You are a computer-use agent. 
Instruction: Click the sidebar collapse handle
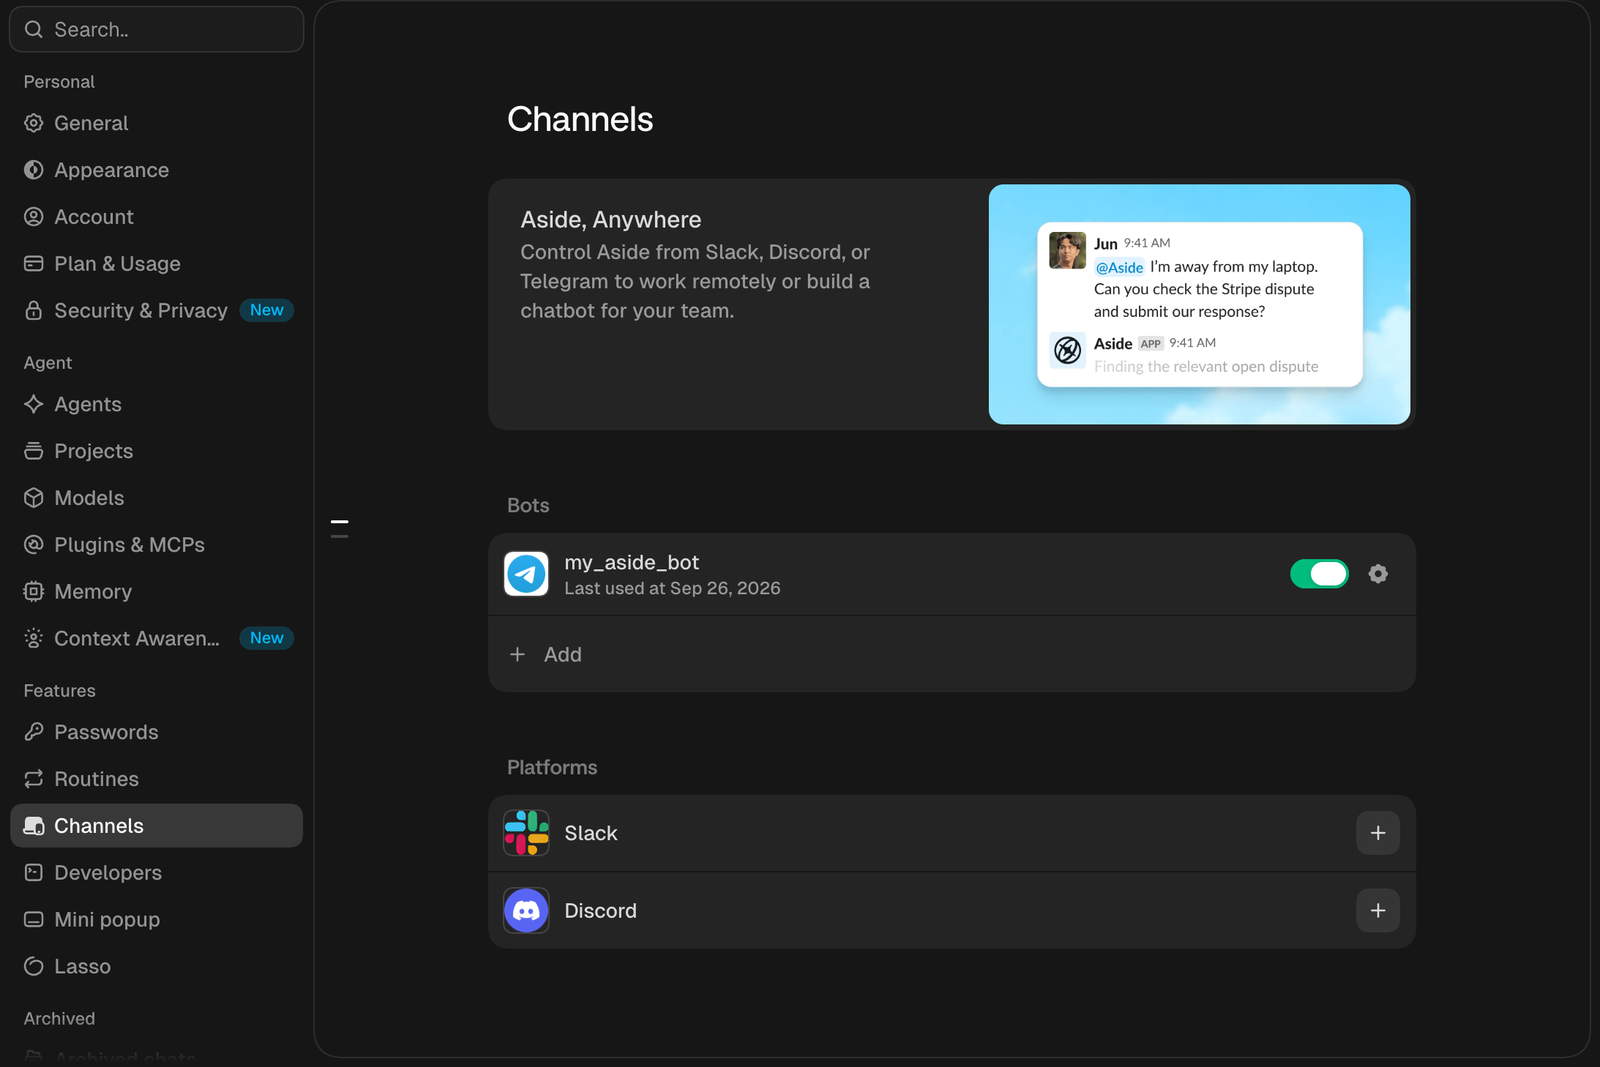coord(340,529)
